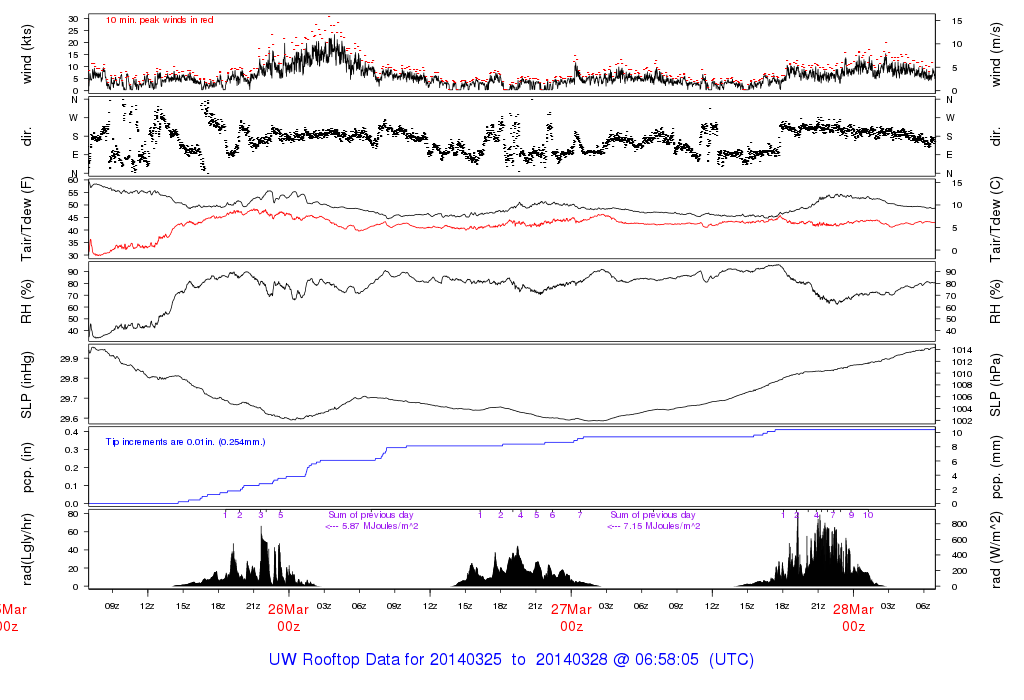Click the '27Mar' date label on the time axis

[571, 610]
